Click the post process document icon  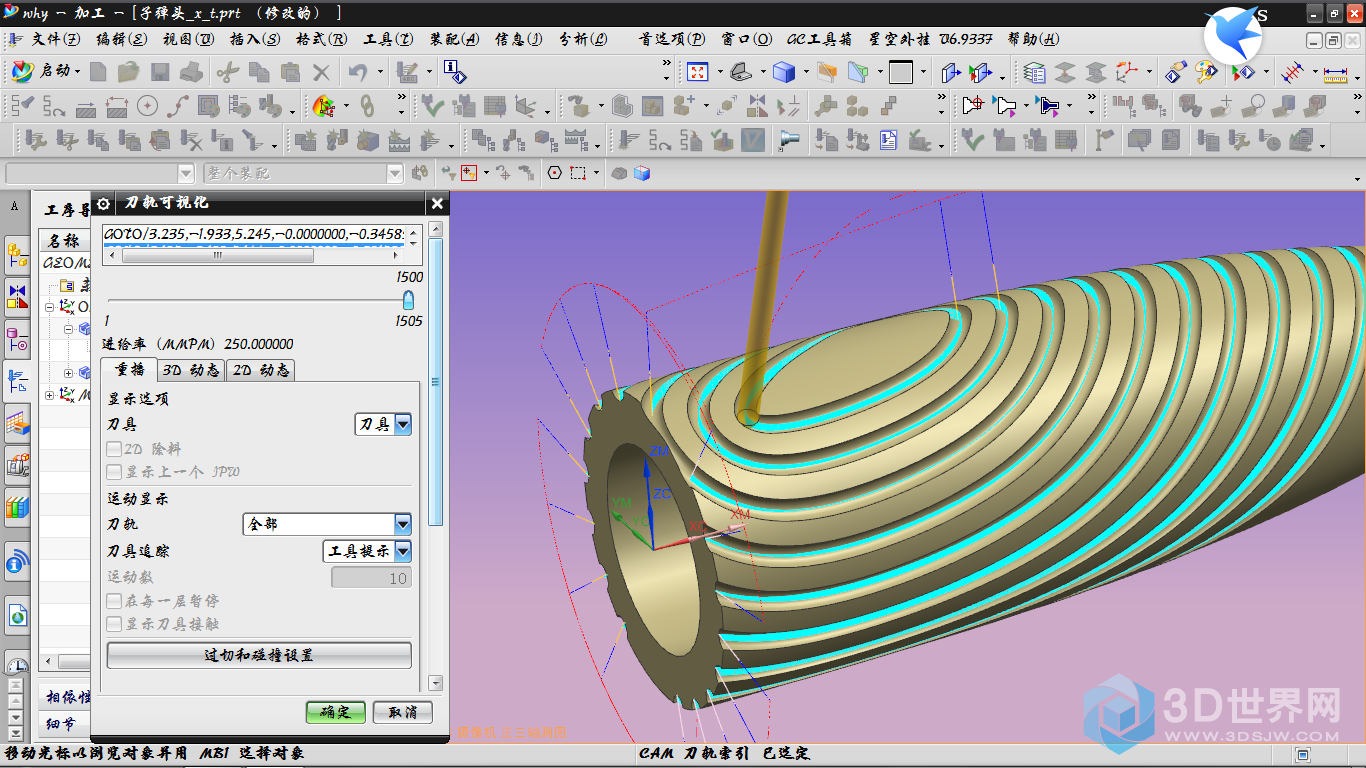[888, 140]
